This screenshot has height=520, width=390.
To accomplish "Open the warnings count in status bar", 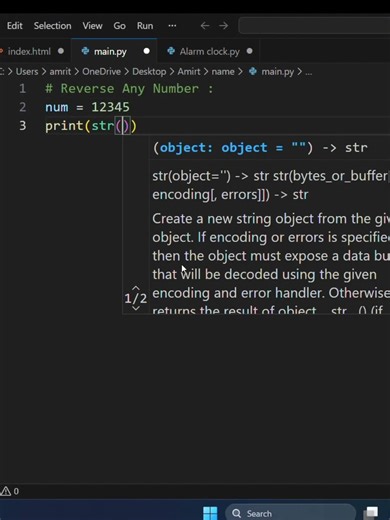I will [10, 491].
